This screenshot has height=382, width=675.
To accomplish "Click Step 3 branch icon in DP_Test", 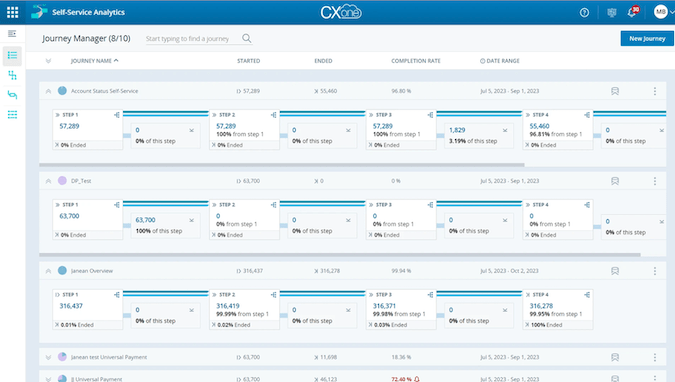I will pos(430,205).
